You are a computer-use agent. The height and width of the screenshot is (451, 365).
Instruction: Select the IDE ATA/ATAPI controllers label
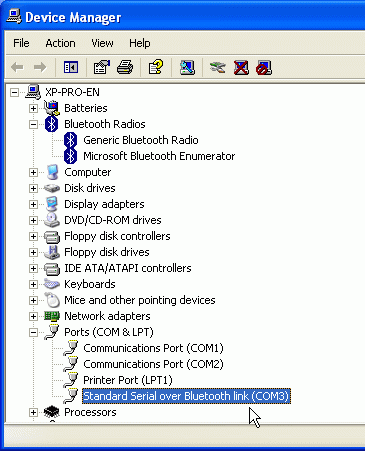(128, 268)
